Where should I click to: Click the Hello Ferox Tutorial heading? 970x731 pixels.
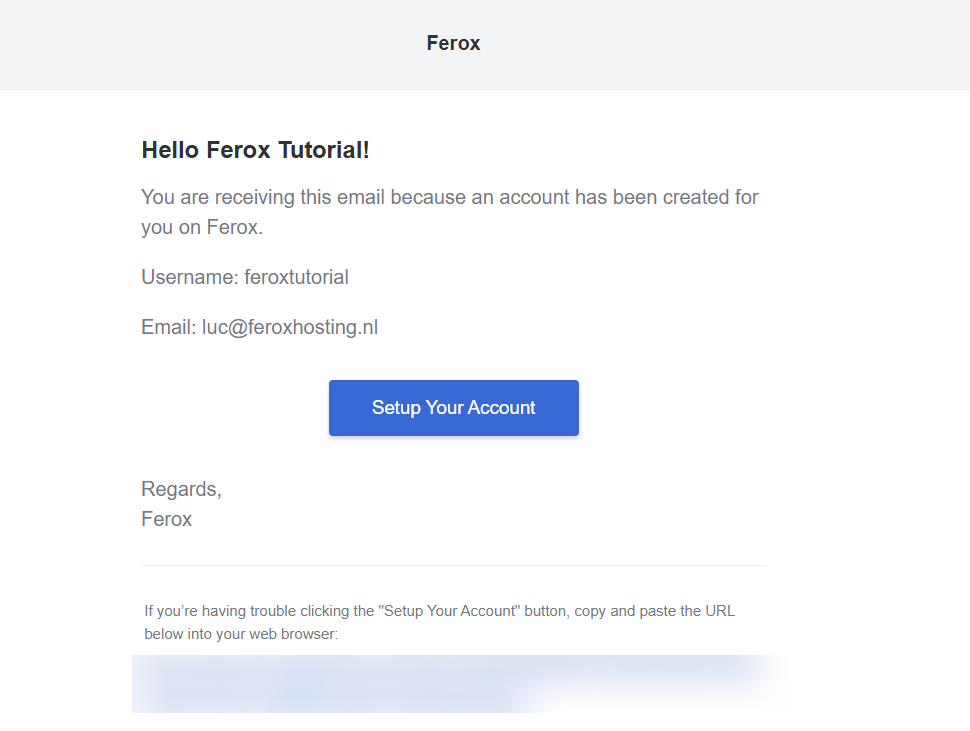(x=255, y=150)
